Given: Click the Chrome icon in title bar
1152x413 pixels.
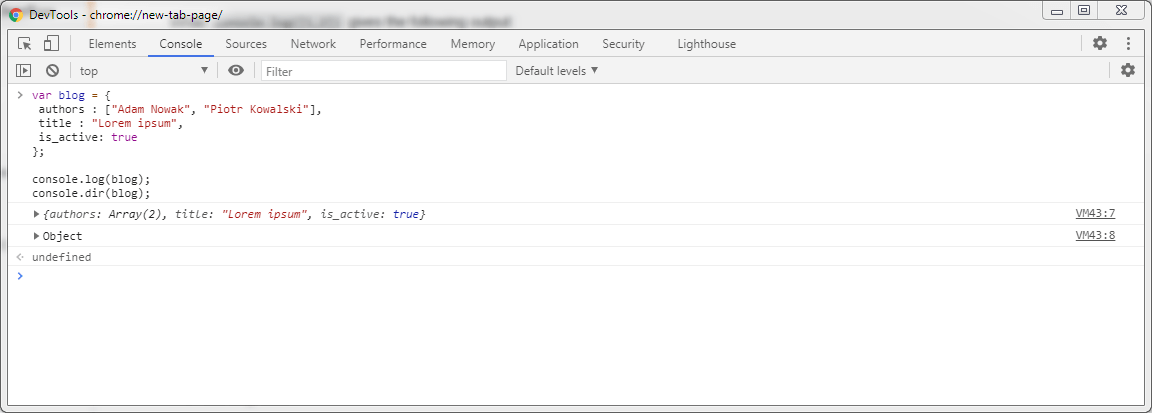Looking at the screenshot, I should pyautogui.click(x=16, y=14).
